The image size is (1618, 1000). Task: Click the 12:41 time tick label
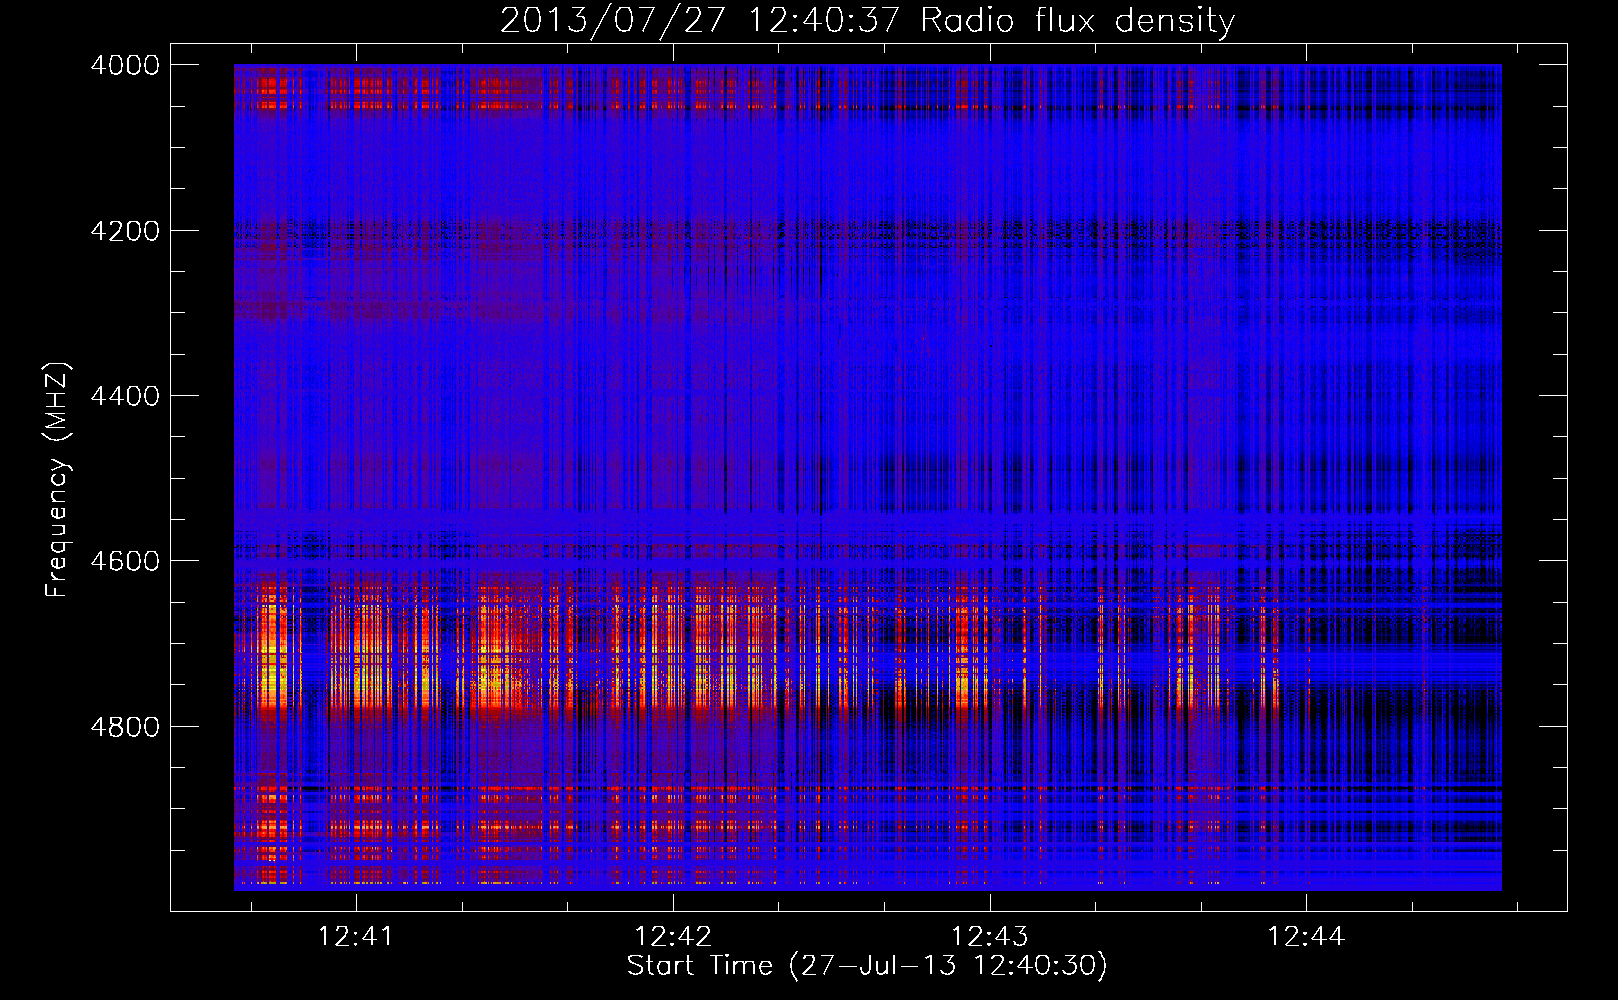pyautogui.click(x=356, y=937)
